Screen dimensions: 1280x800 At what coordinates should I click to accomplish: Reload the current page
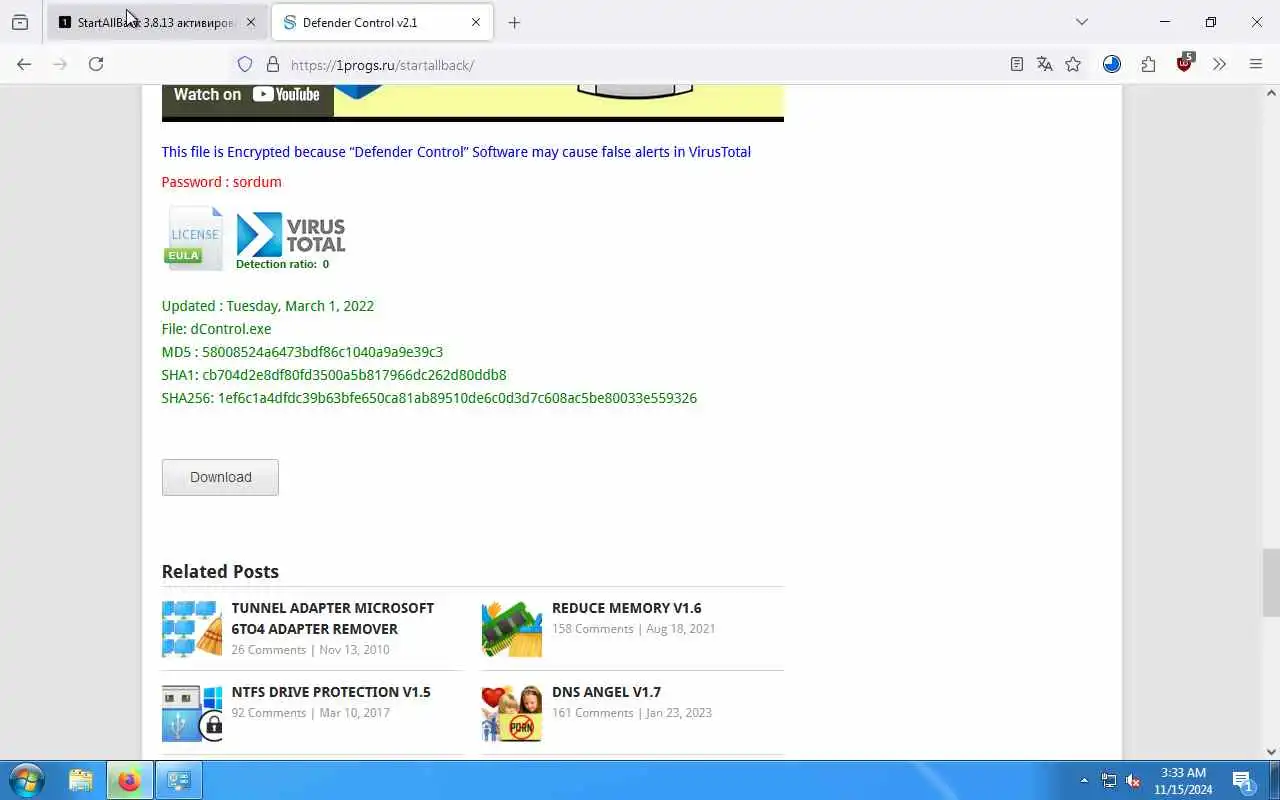[x=96, y=64]
